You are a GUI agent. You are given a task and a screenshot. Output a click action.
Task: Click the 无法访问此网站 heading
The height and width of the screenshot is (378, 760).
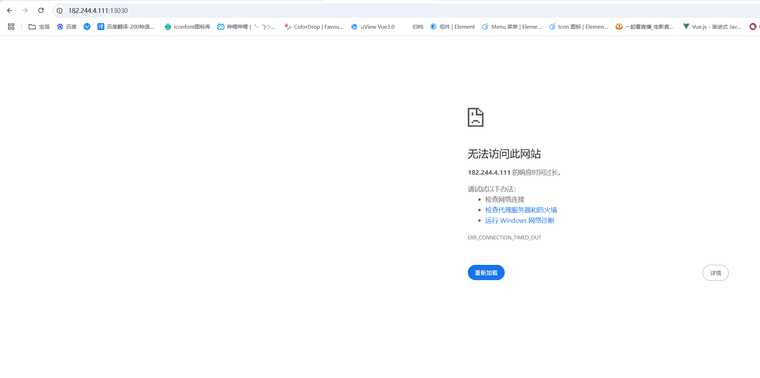tap(504, 154)
